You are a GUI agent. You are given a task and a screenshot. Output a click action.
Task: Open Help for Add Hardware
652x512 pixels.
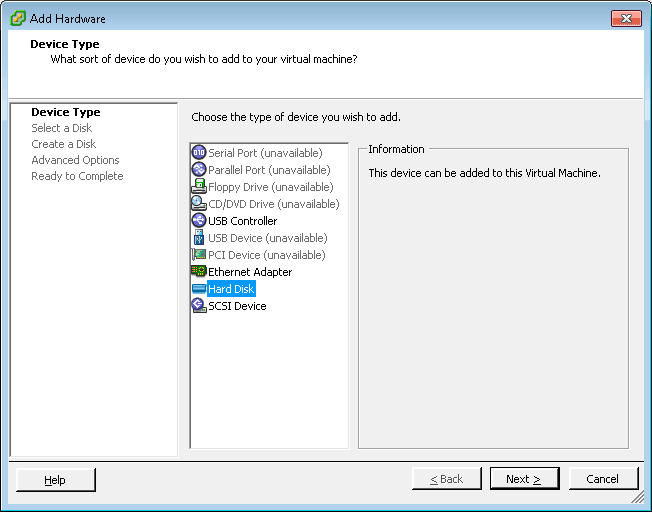coord(55,480)
